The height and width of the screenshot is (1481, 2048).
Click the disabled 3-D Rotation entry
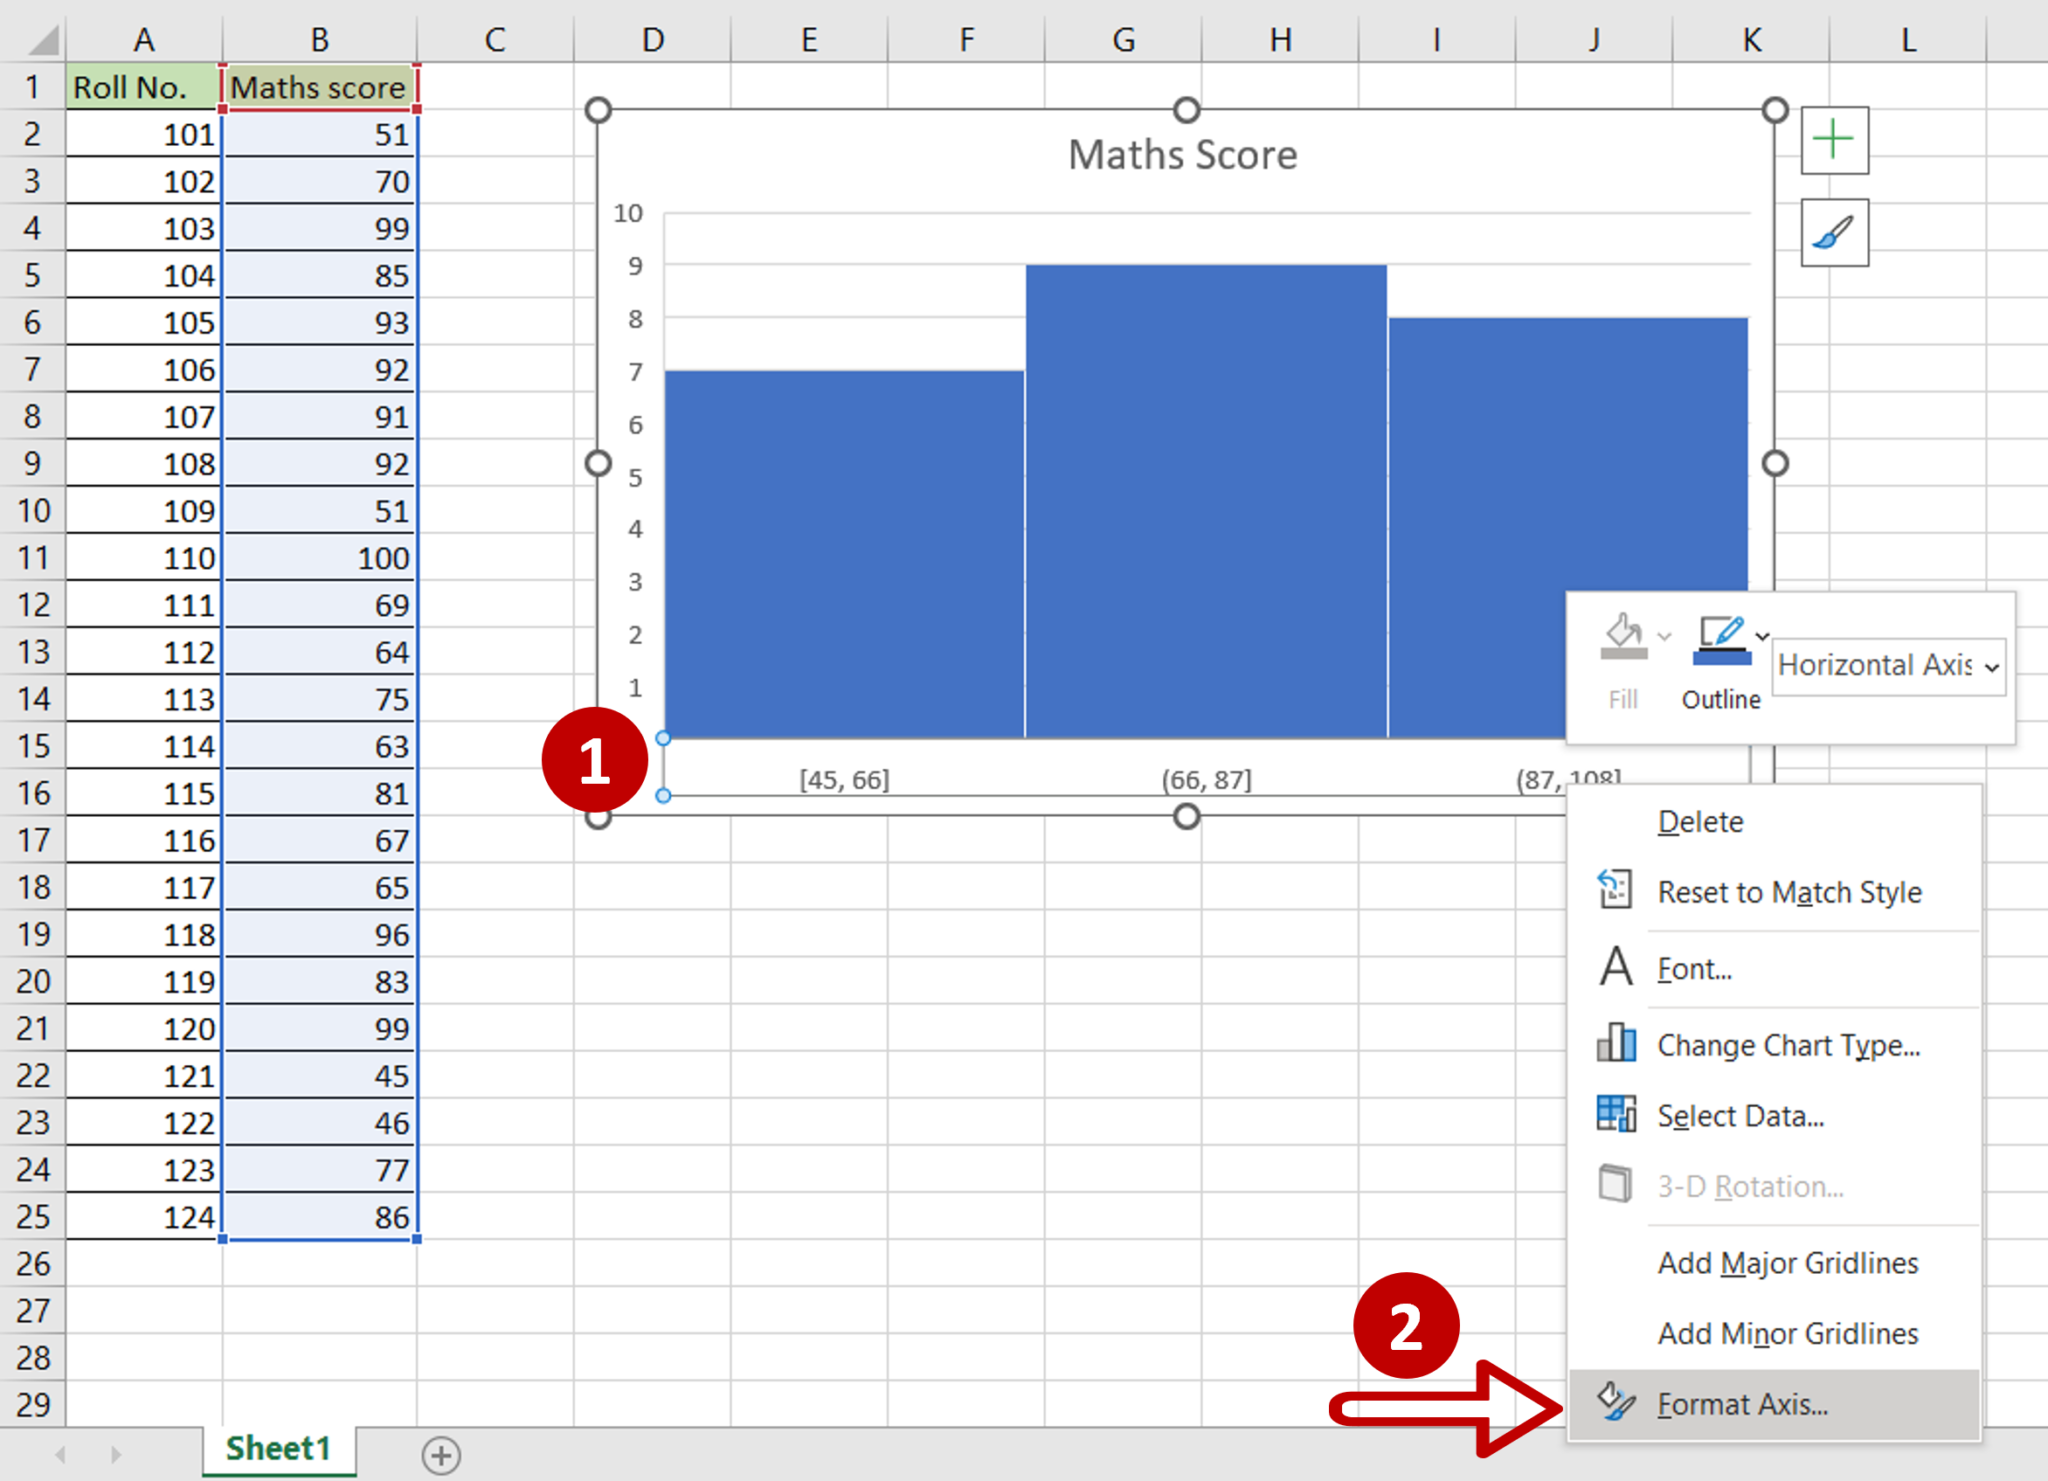1750,1186
